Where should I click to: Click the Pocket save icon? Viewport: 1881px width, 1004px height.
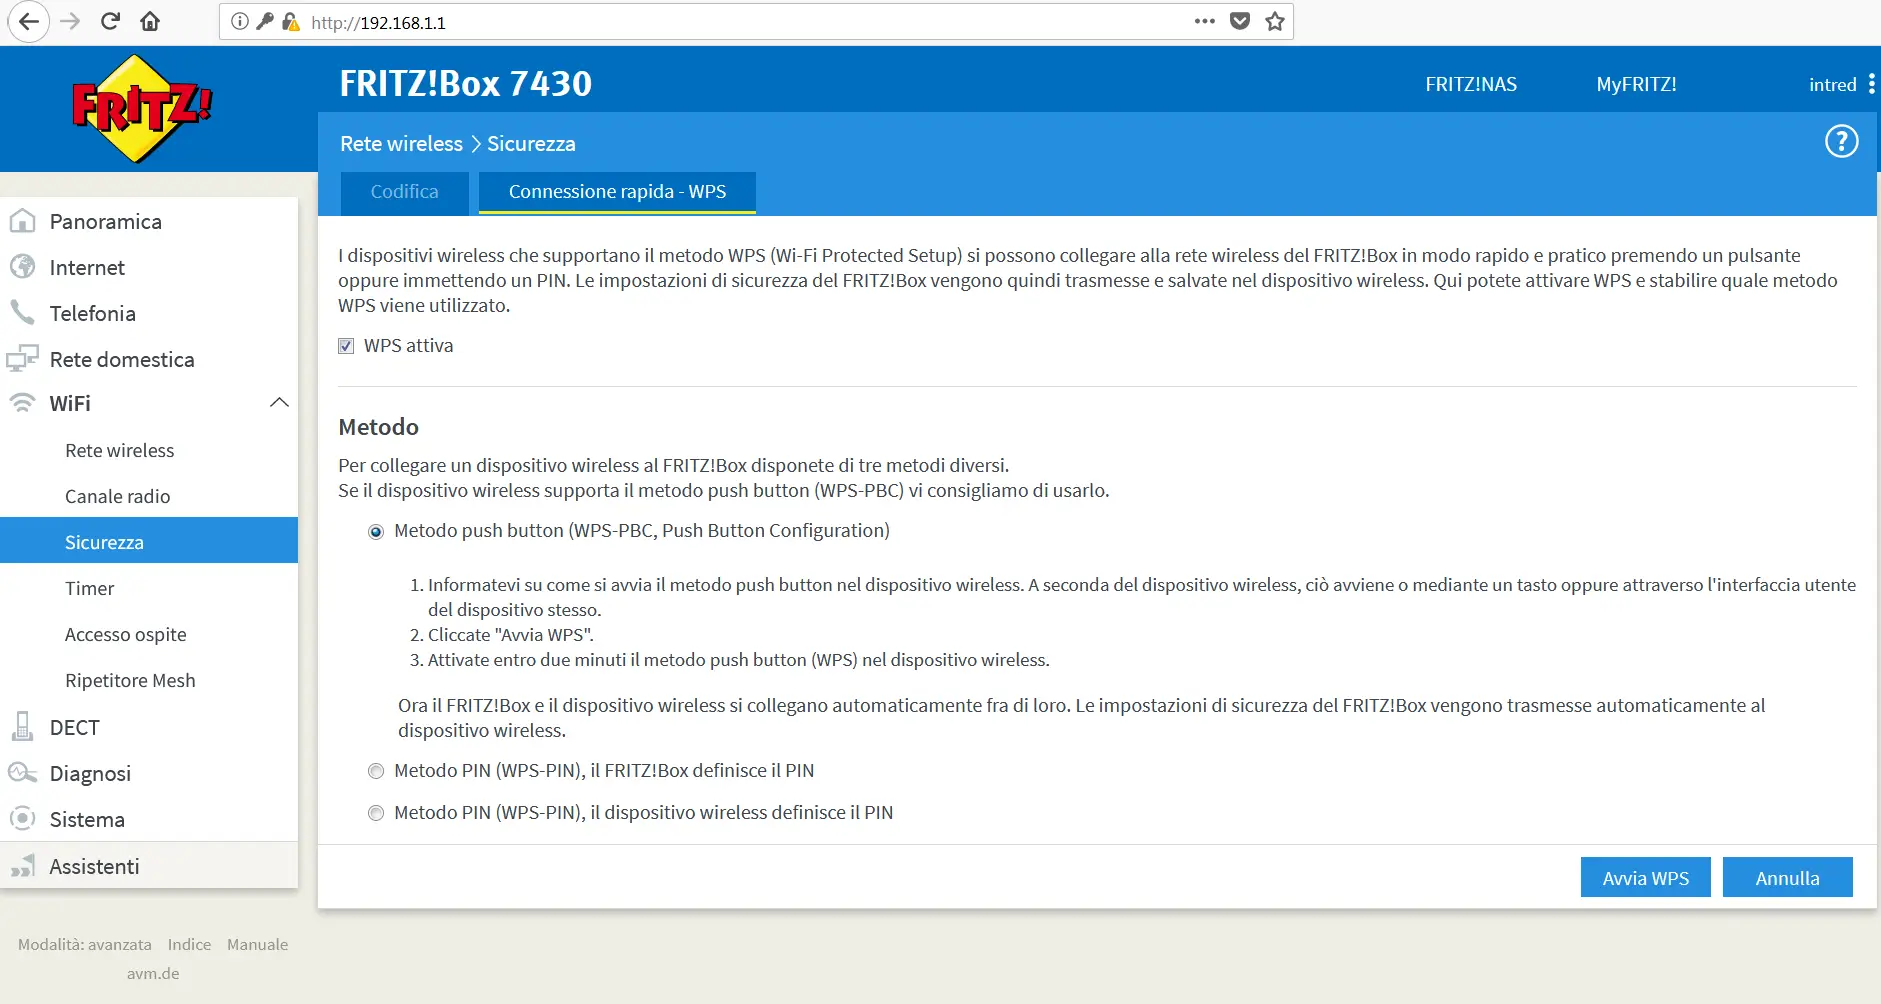pyautogui.click(x=1240, y=21)
